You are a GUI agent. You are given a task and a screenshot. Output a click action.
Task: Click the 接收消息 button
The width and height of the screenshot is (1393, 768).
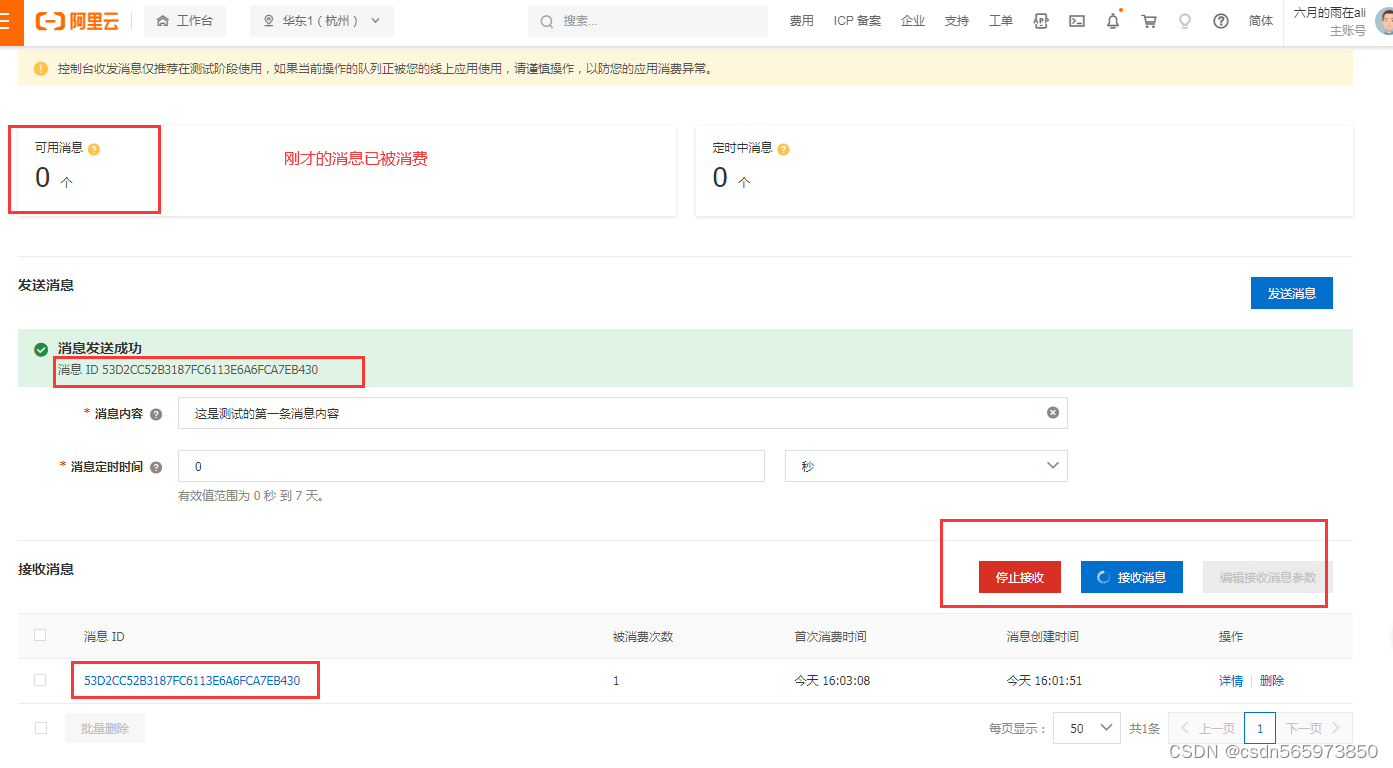tap(1132, 577)
